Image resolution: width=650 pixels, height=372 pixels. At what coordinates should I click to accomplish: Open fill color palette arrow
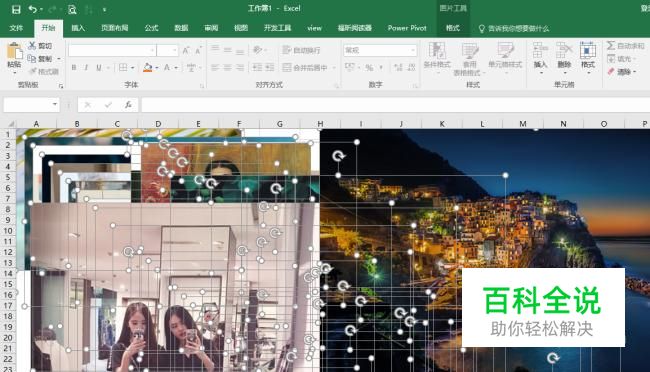(157, 68)
